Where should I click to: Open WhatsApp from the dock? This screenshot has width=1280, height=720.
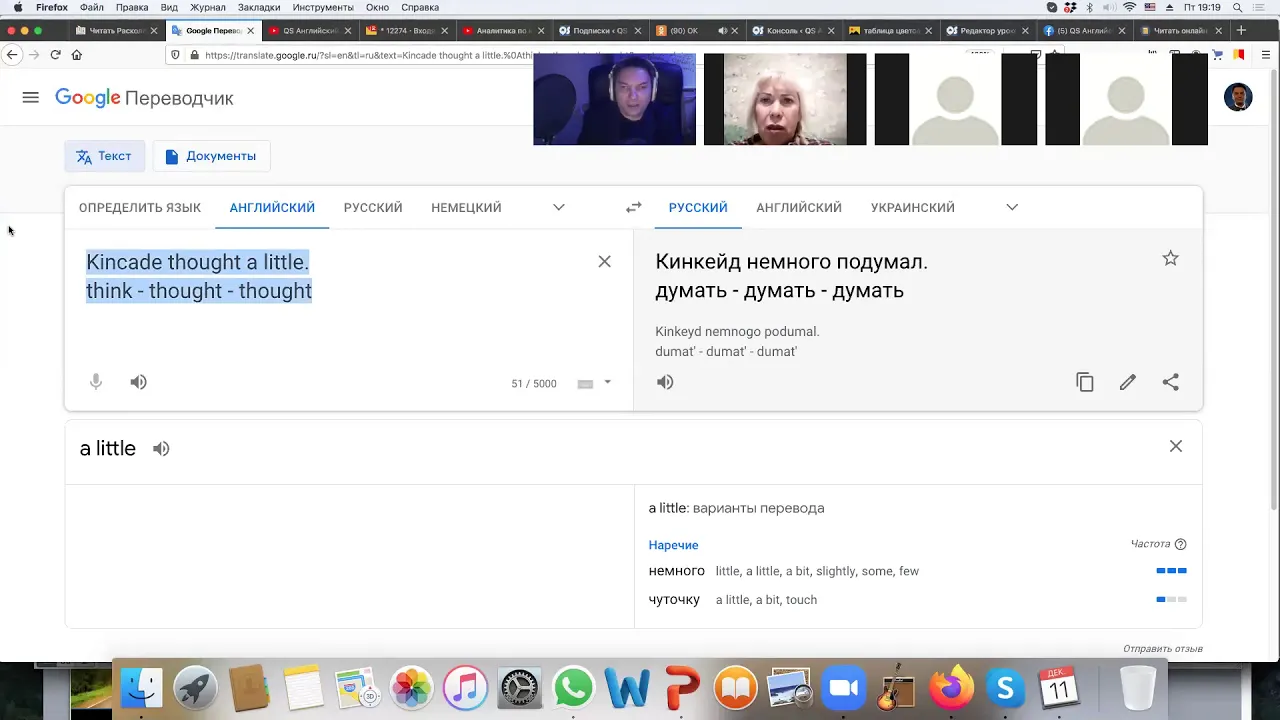(x=573, y=689)
